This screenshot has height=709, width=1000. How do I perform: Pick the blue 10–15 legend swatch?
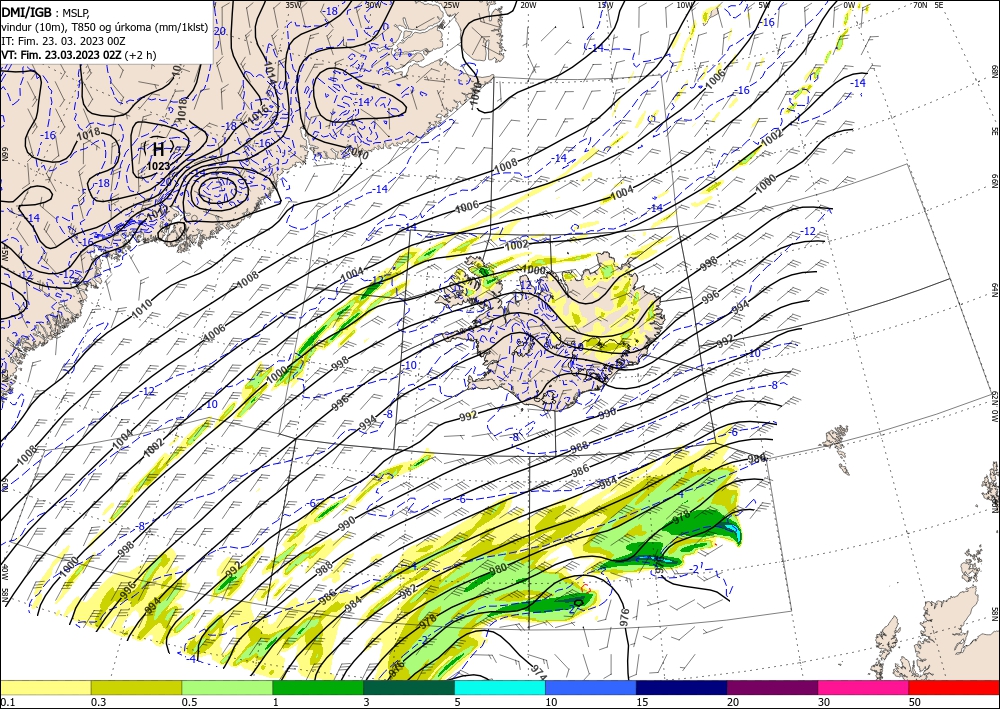591,687
